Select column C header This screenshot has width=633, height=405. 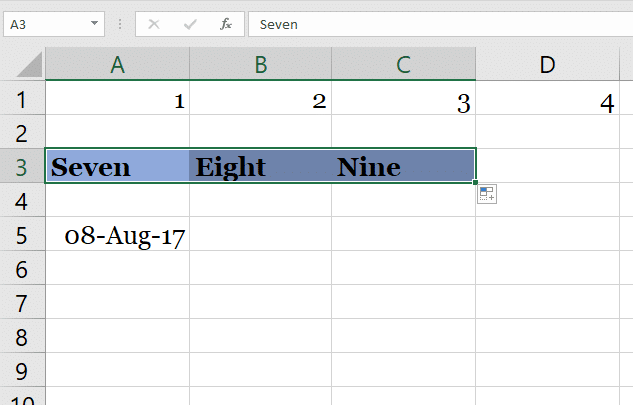tap(404, 65)
